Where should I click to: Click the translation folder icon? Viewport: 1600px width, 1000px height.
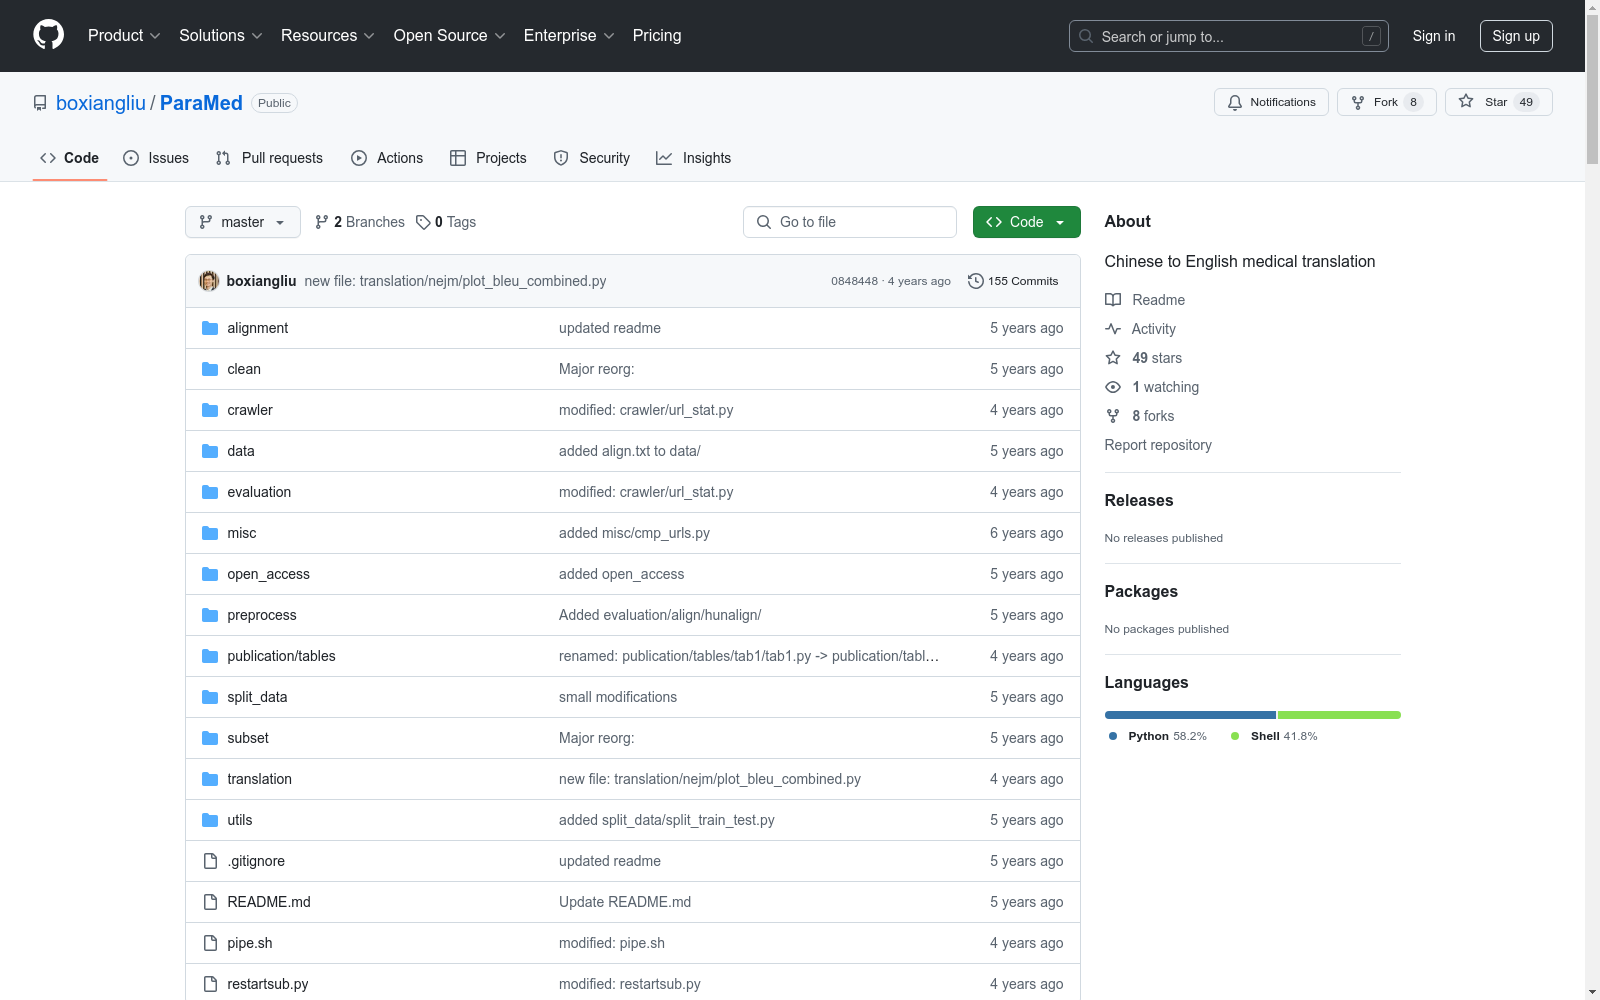[x=210, y=779]
